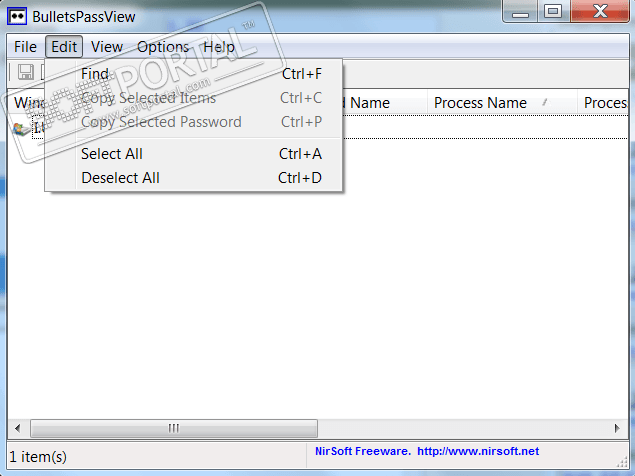The height and width of the screenshot is (476, 635).
Task: Click Copy Selected Items menu entry
Action: pyautogui.click(x=194, y=98)
